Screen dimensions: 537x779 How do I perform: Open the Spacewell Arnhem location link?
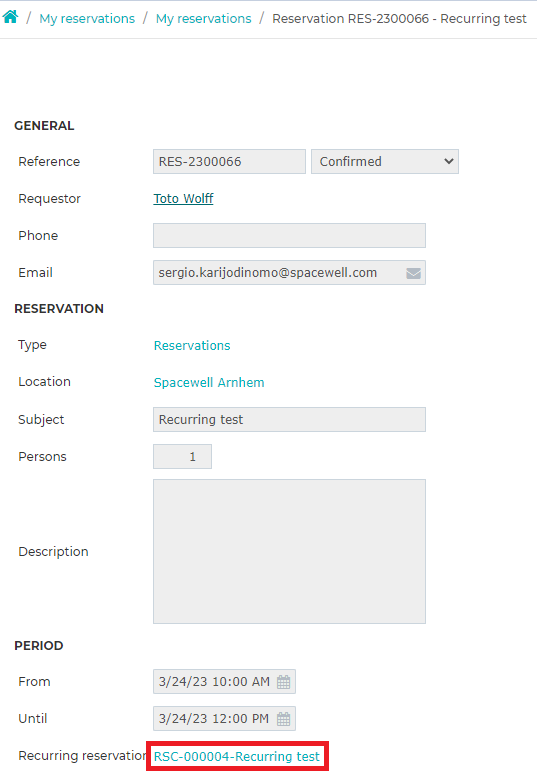click(x=209, y=383)
